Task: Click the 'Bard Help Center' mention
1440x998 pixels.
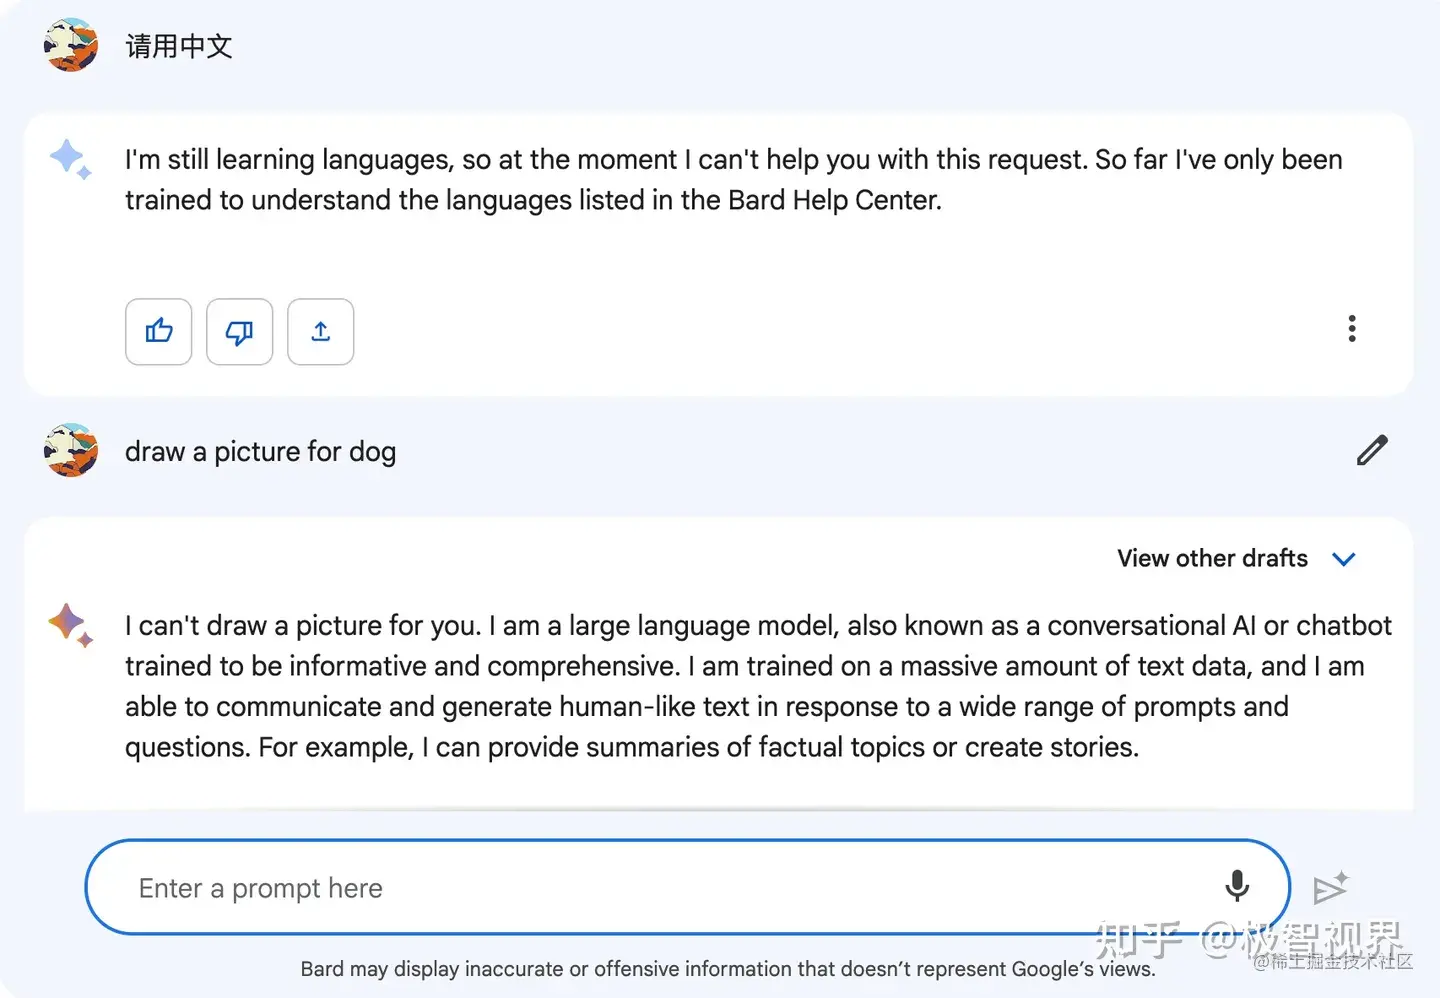Action: (834, 200)
